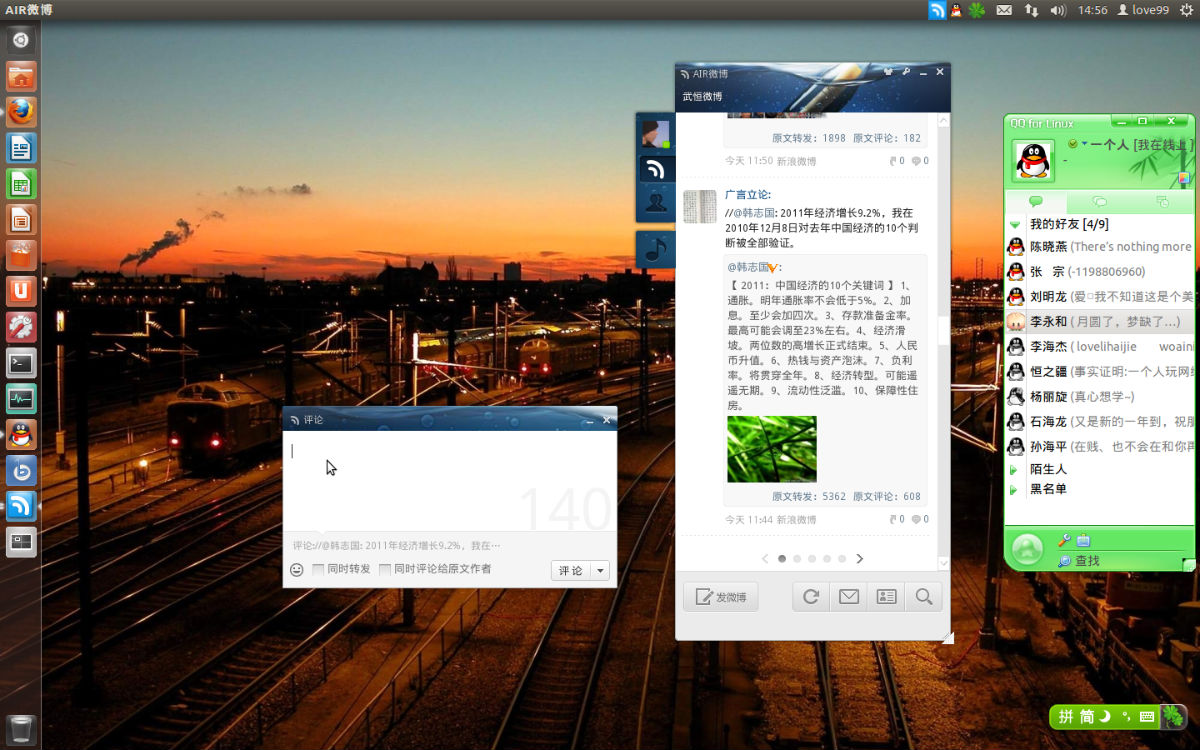Screen dimensions: 1200x750
Task: Go to the previous Weibo page arrow
Action: (x=765, y=559)
